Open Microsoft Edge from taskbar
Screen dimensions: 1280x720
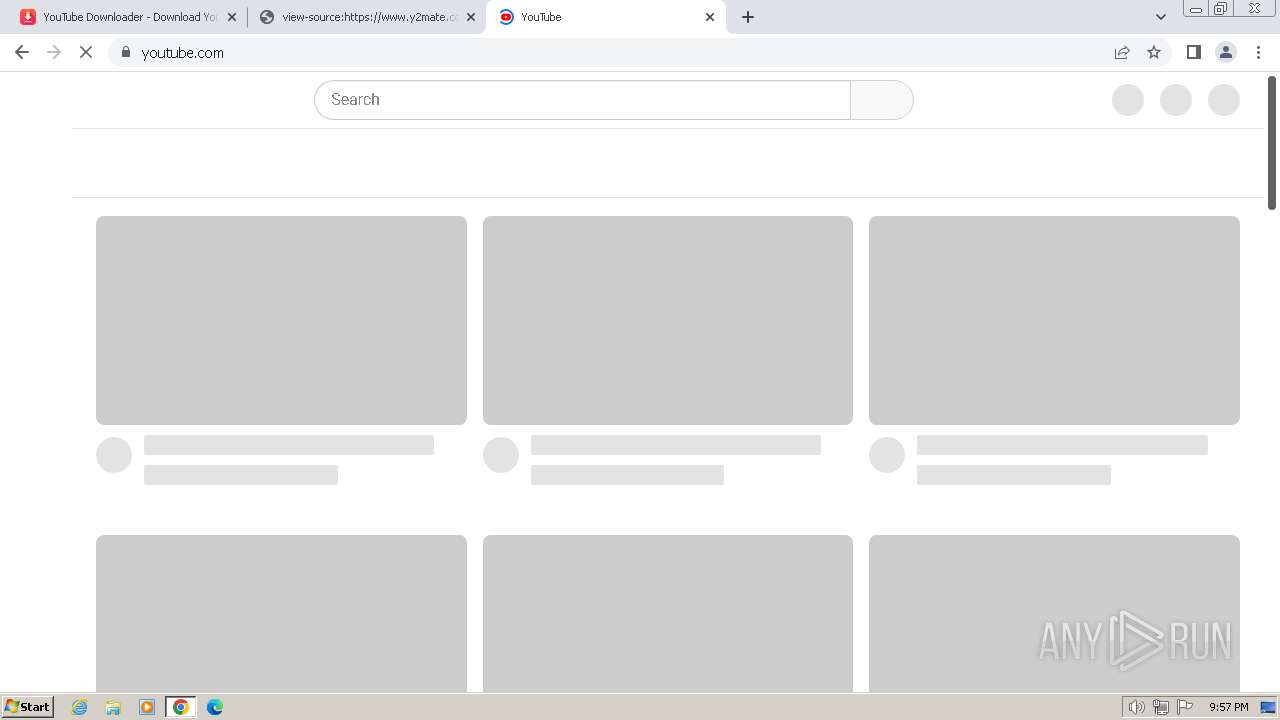215,707
